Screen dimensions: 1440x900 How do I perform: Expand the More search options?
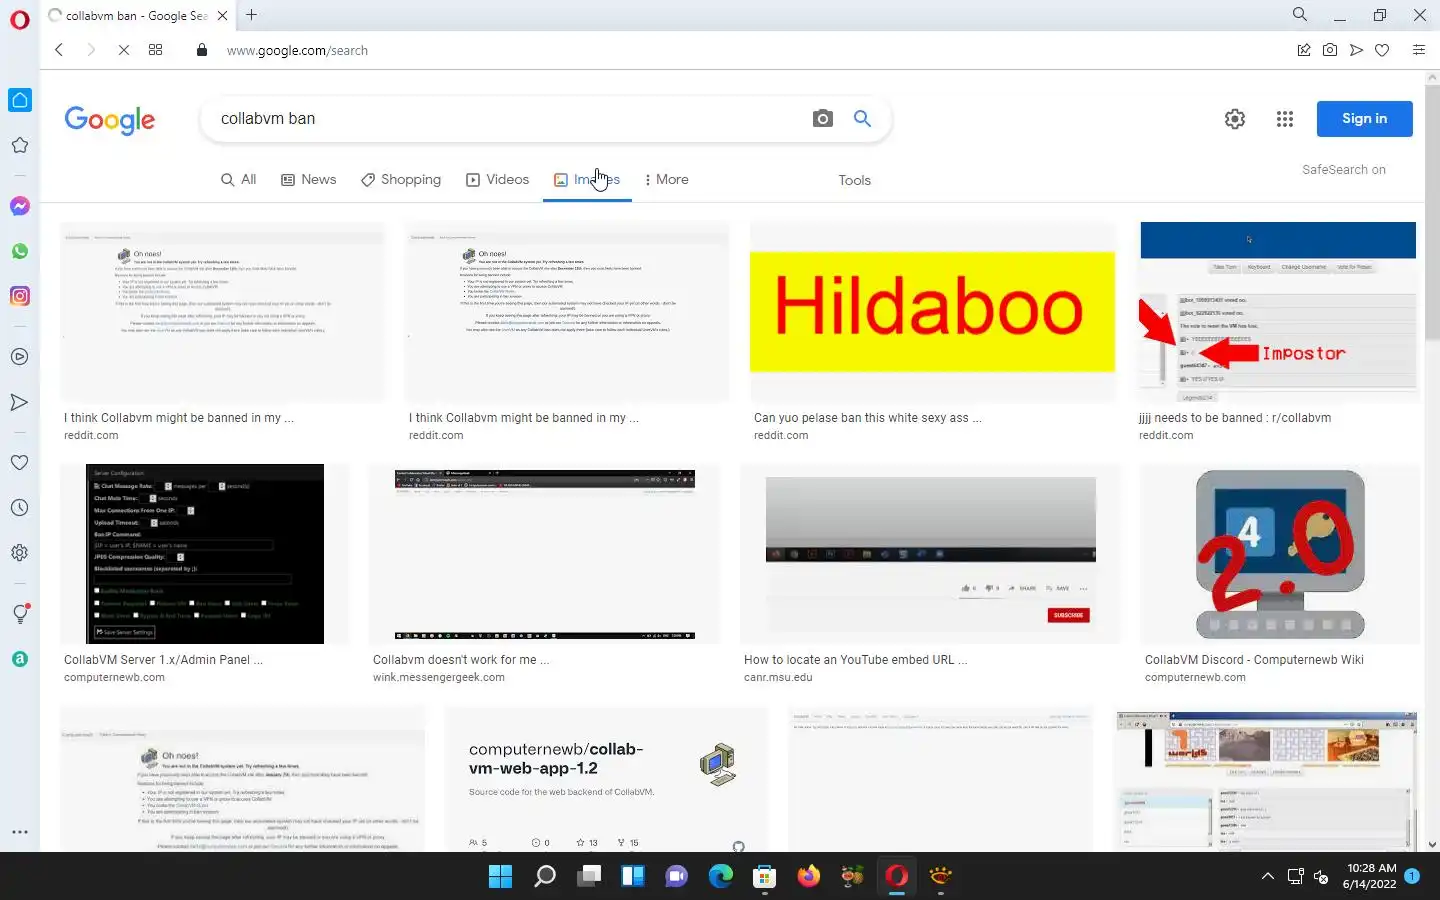(666, 180)
